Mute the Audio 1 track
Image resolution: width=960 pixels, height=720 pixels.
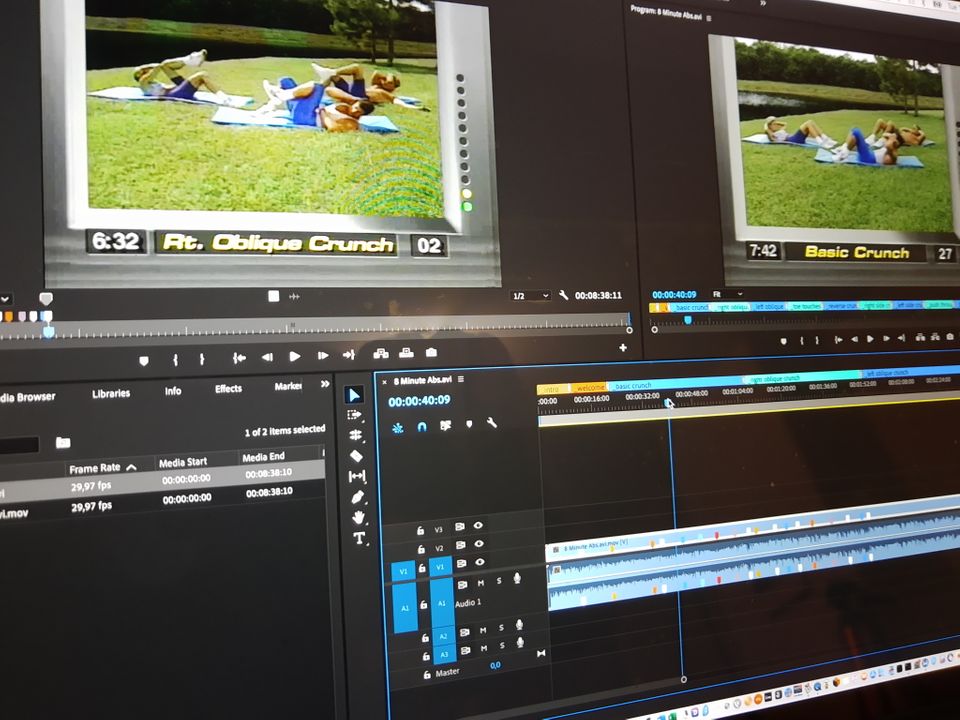coord(481,583)
